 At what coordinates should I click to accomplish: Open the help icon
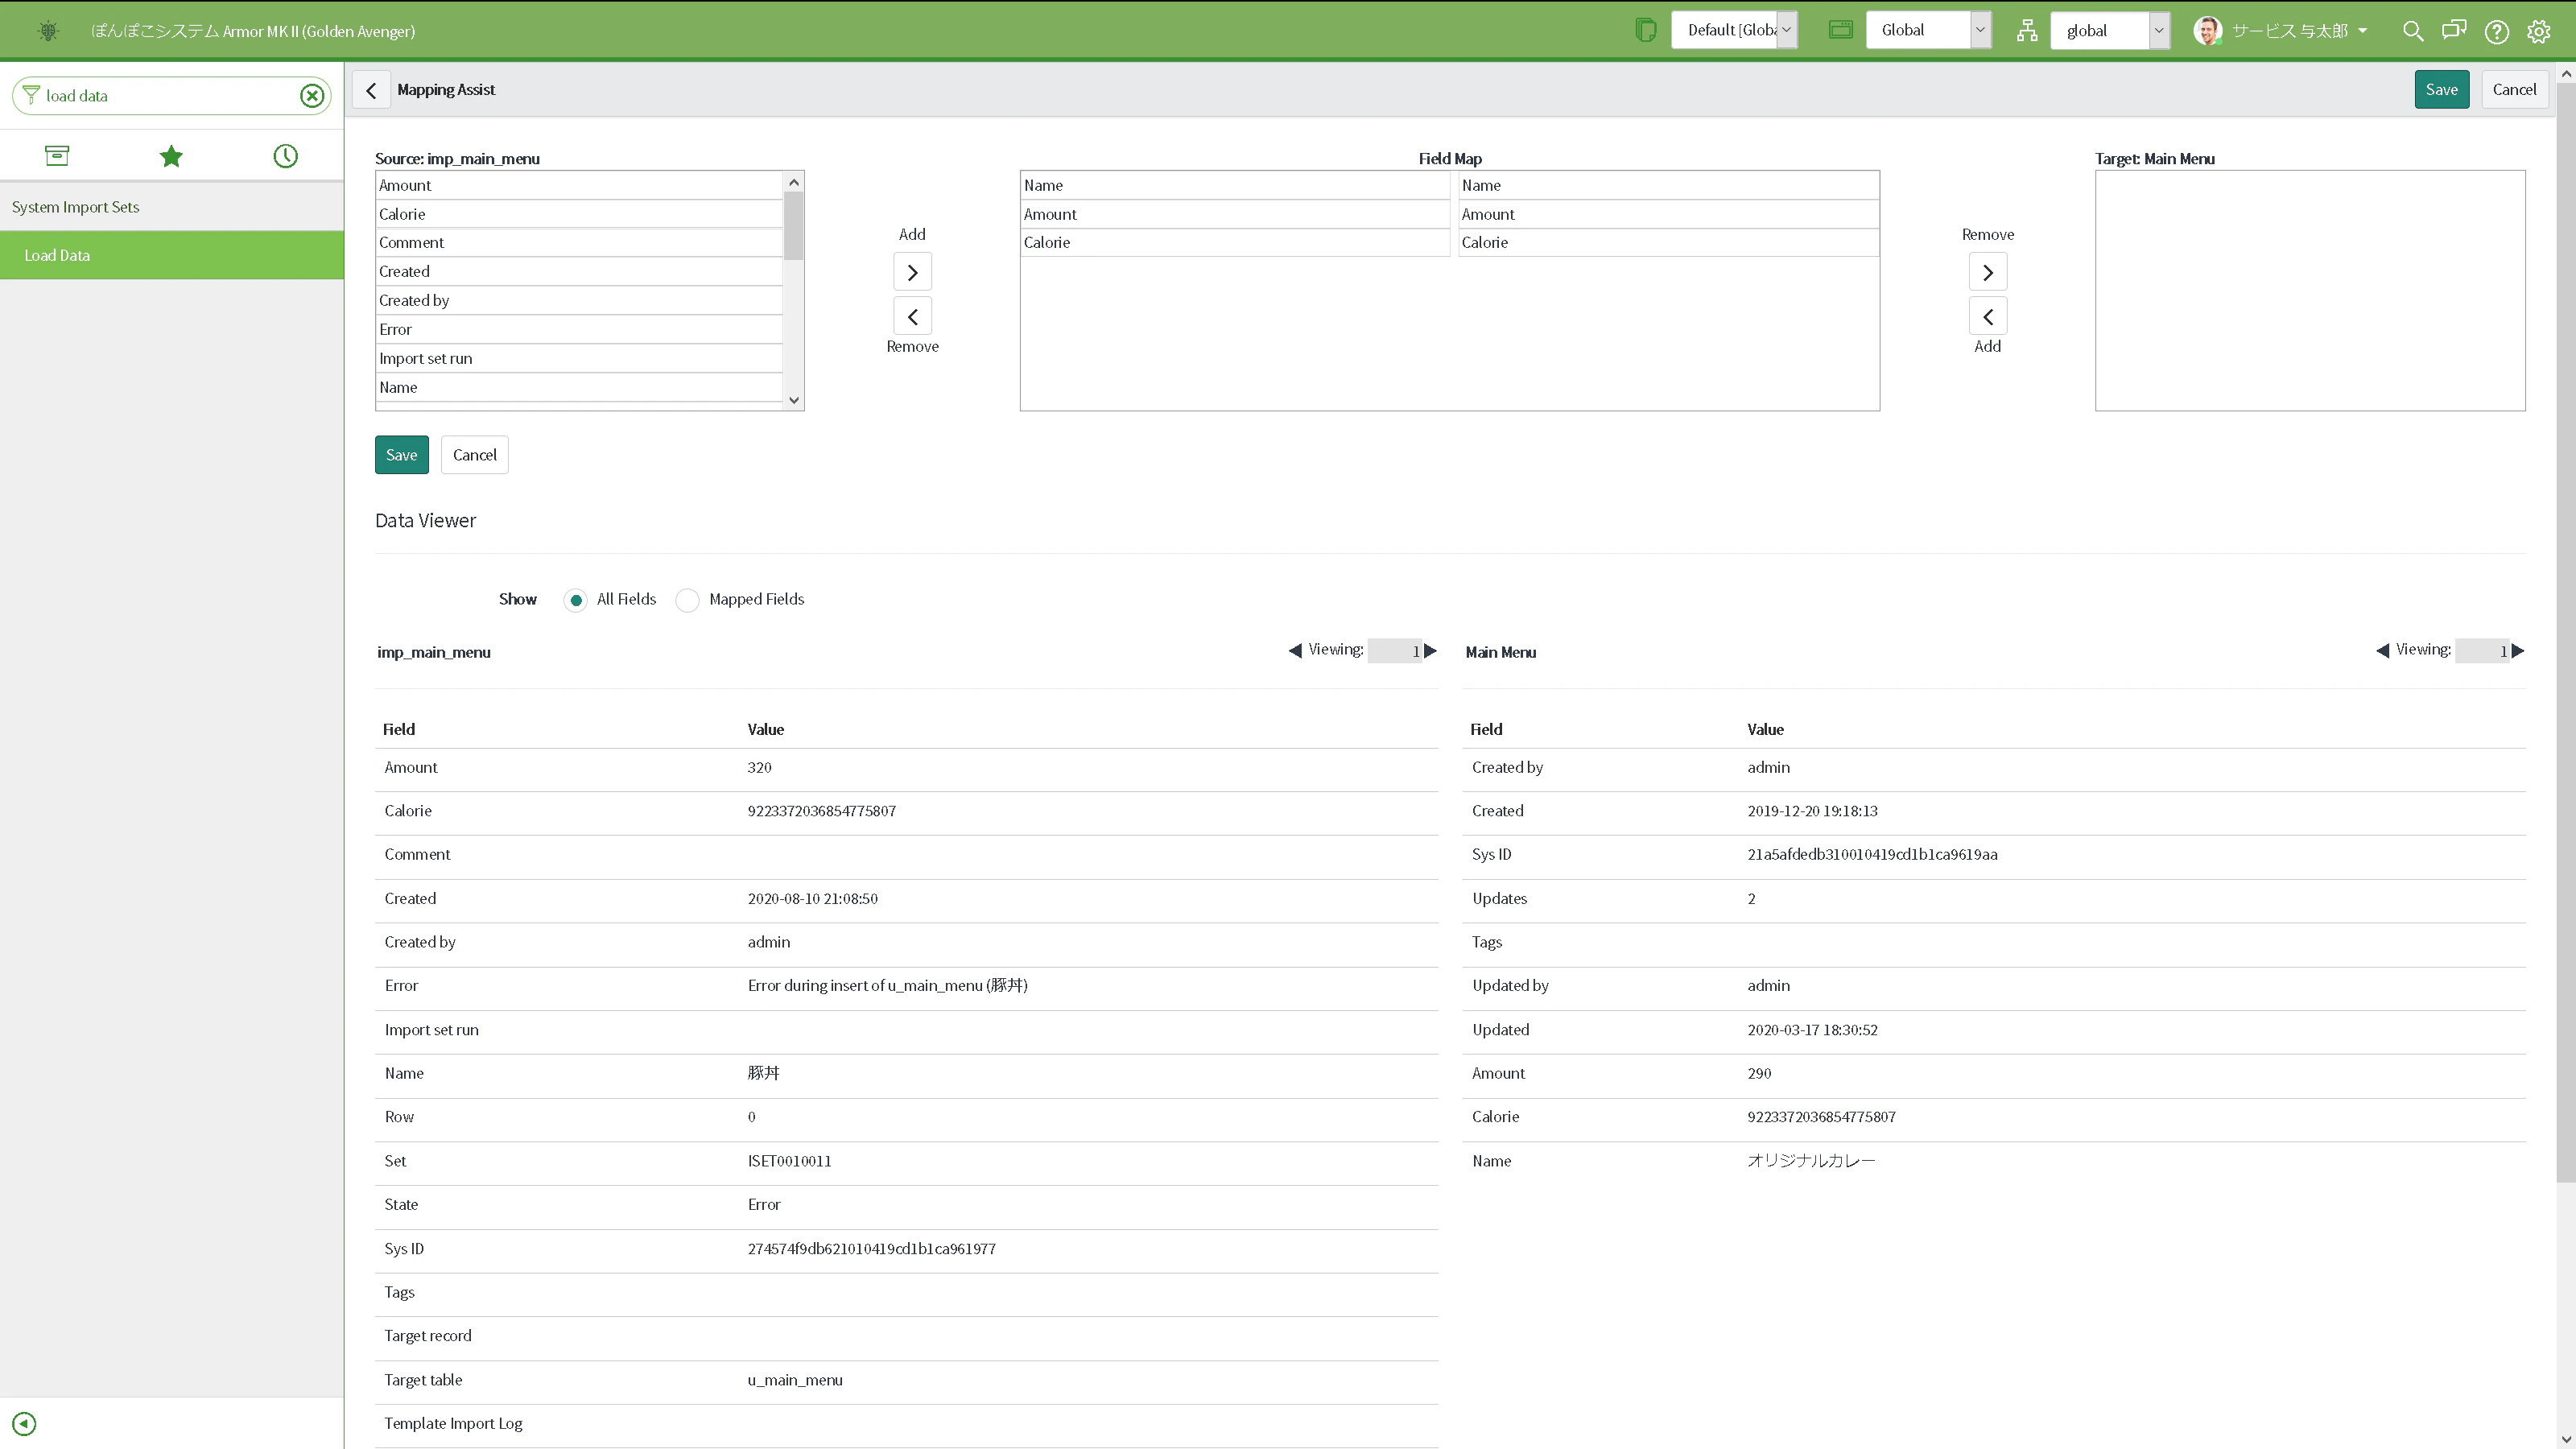point(2496,31)
